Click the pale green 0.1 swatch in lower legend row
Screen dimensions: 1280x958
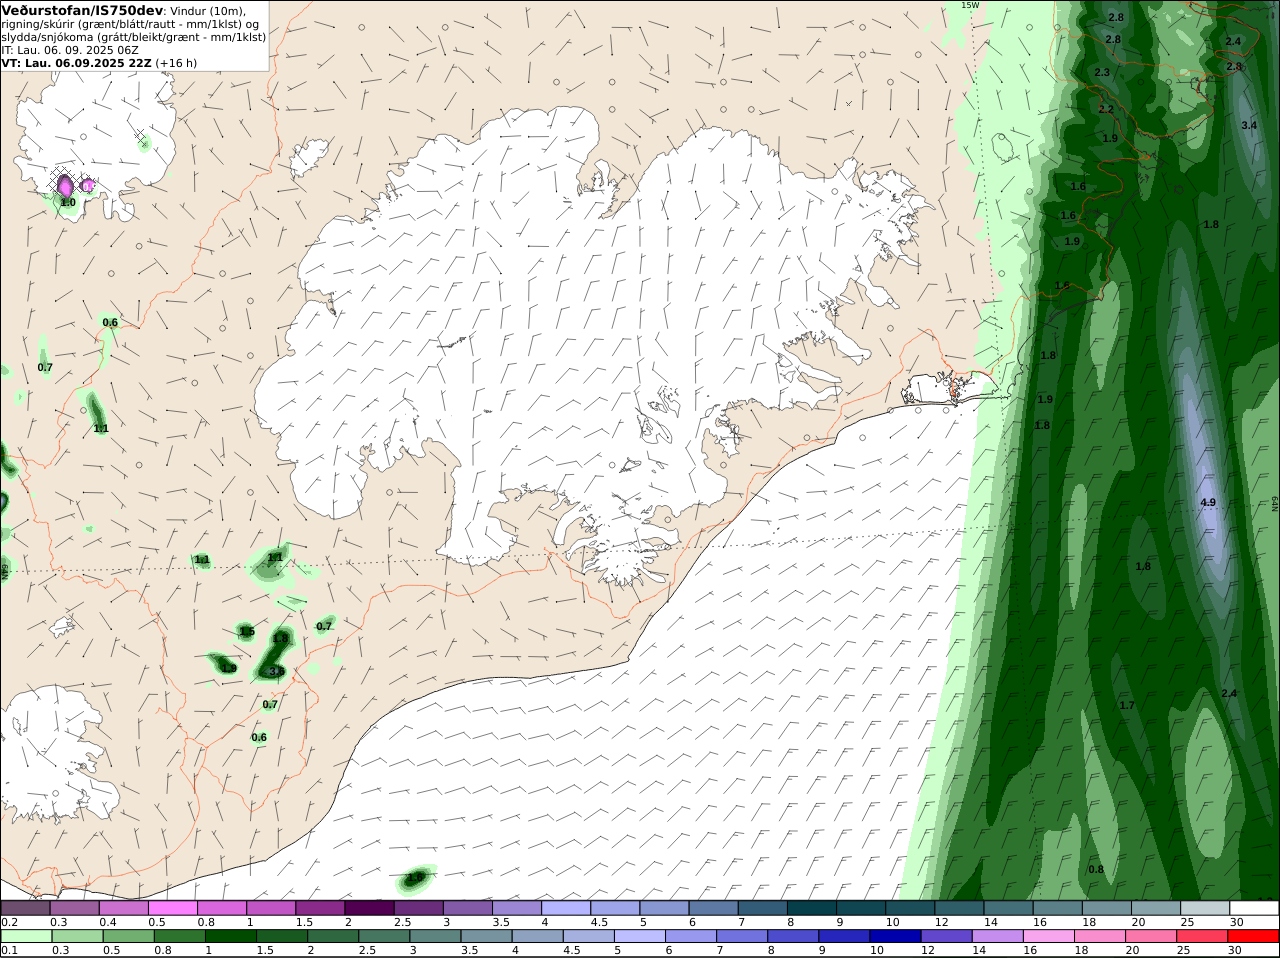pos(26,936)
